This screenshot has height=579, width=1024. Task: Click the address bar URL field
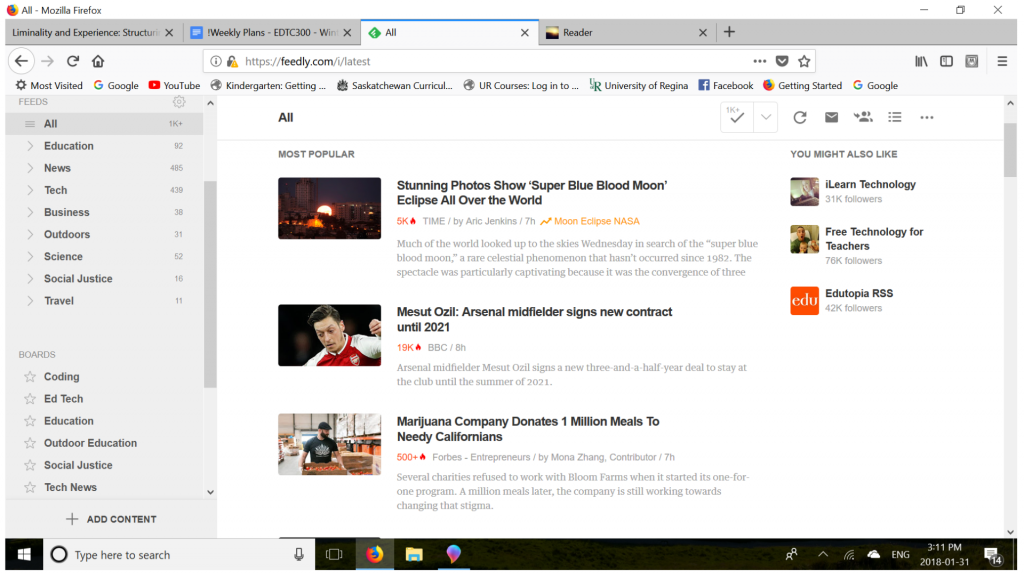496,61
